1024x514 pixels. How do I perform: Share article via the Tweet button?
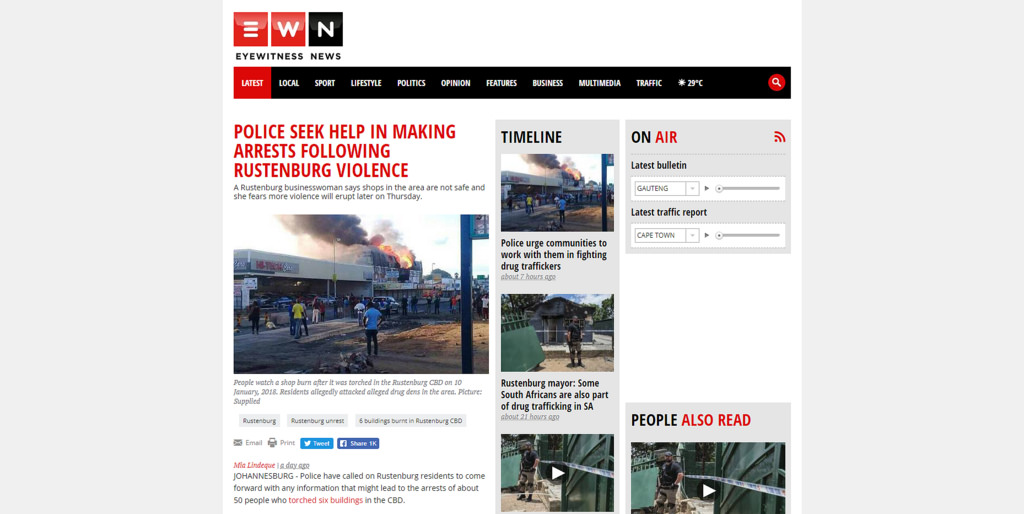tap(317, 443)
